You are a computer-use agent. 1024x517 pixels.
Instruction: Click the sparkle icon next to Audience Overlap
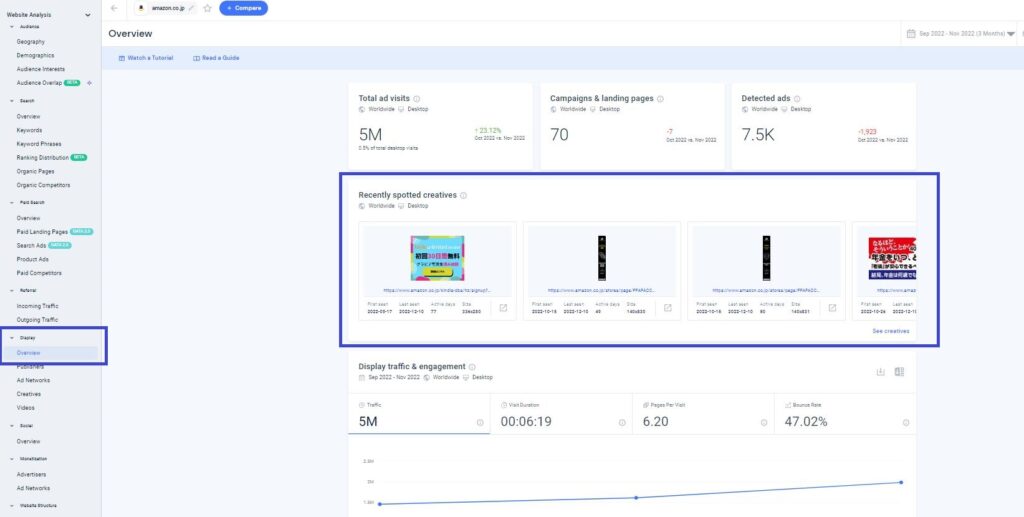(89, 83)
